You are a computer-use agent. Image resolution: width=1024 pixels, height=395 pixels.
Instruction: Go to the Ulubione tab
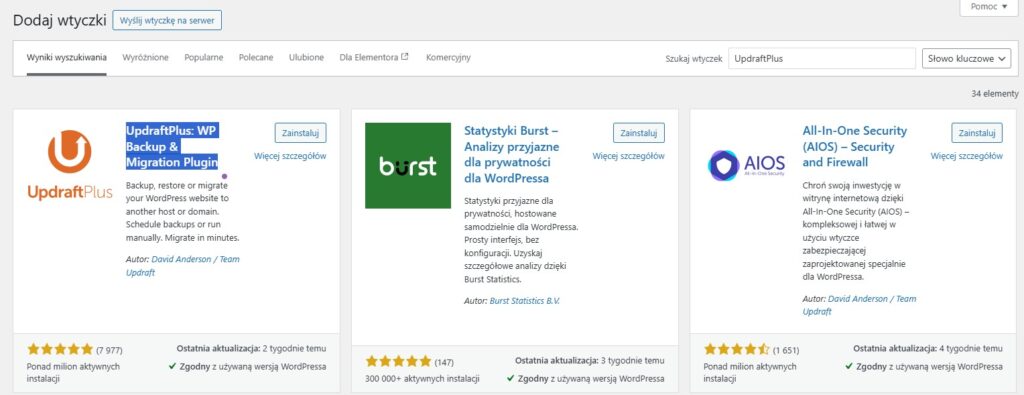pyautogui.click(x=306, y=57)
